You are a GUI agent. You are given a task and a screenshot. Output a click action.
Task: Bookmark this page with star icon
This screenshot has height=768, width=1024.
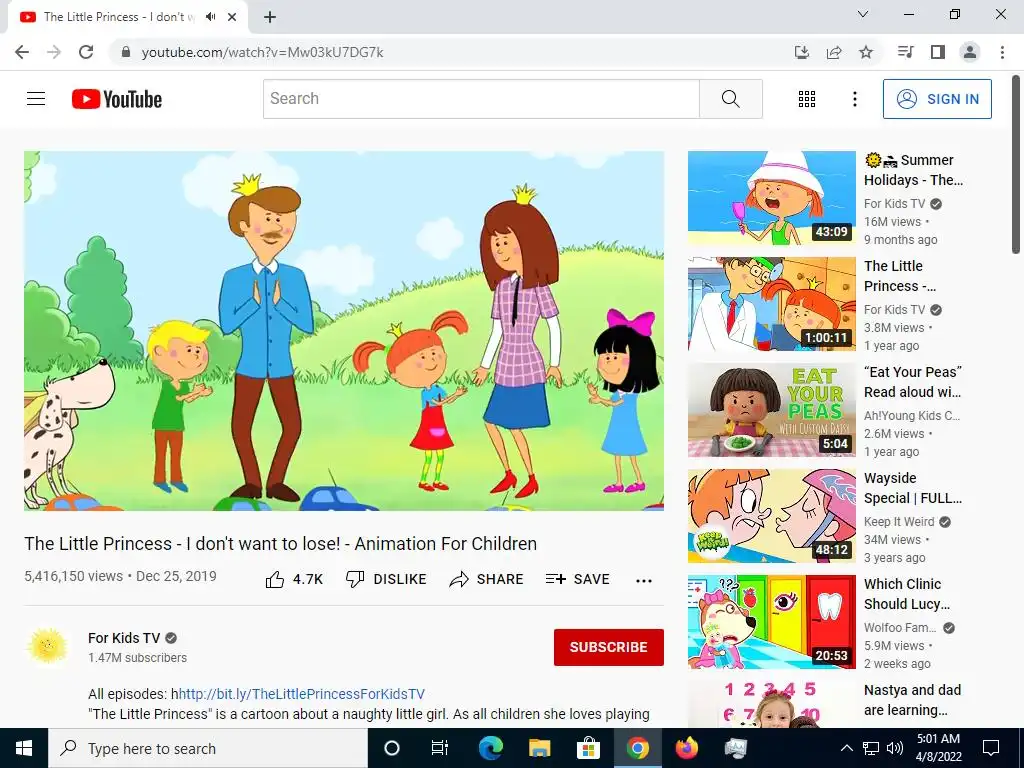(x=866, y=52)
